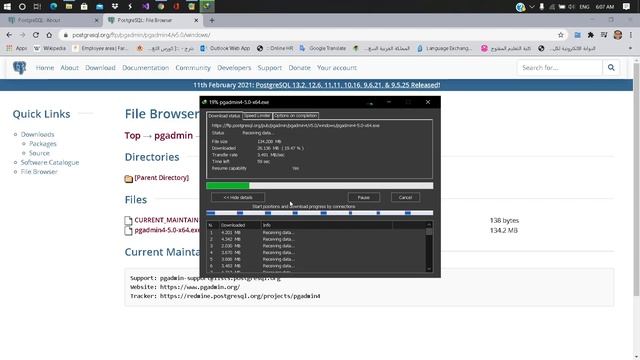Bookmark this page with star icon

pos(561,35)
